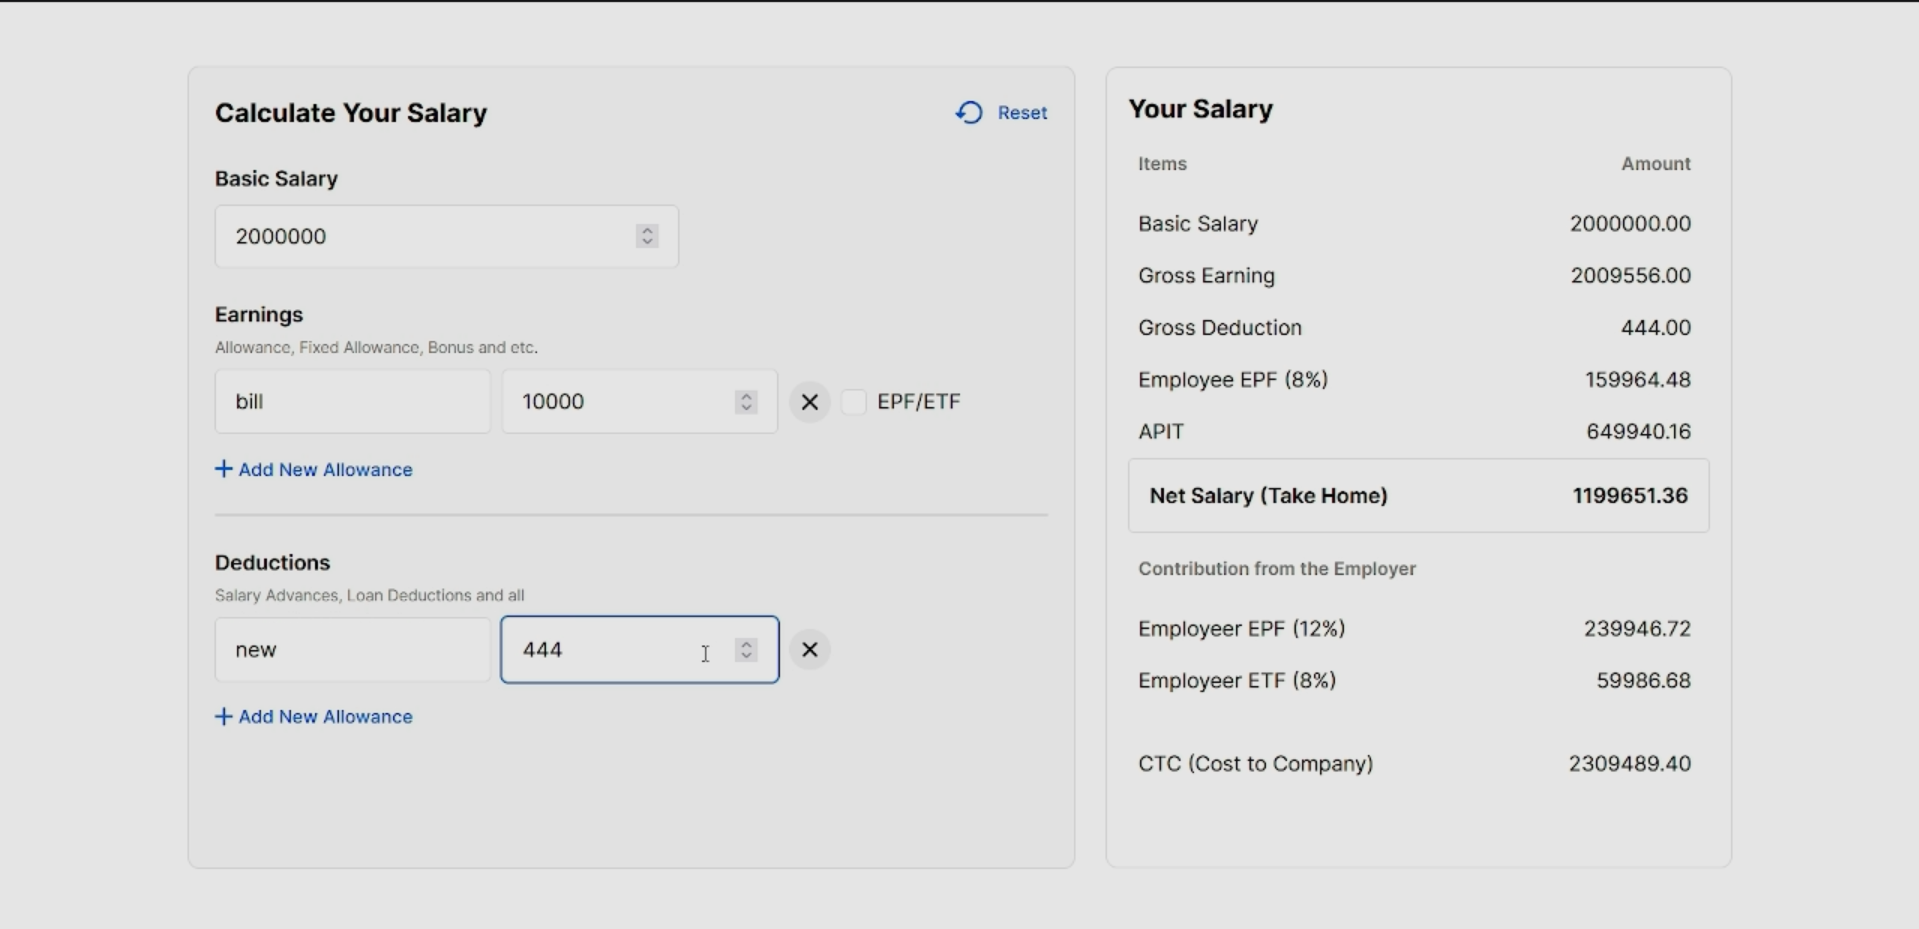This screenshot has width=1919, height=929.
Task: Click the 'APIT' row label
Action: click(x=1160, y=432)
